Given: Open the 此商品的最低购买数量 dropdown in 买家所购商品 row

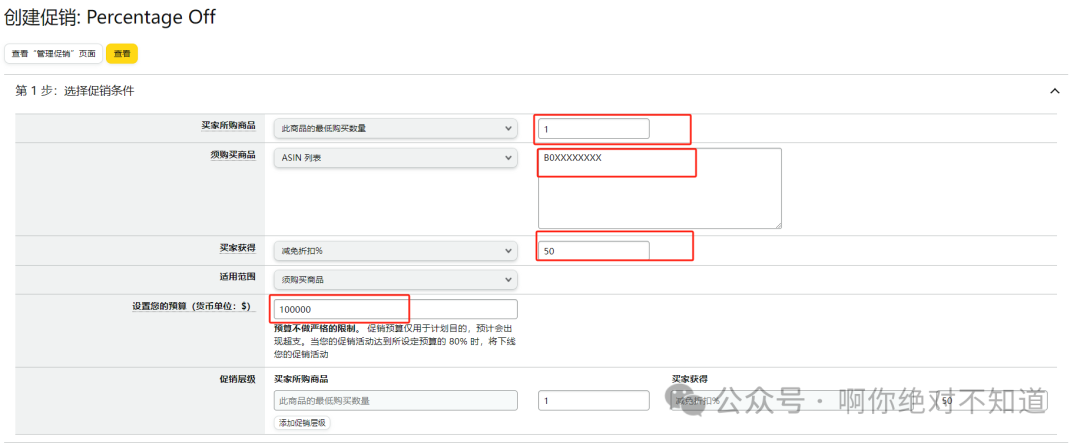Looking at the screenshot, I should click(x=395, y=128).
